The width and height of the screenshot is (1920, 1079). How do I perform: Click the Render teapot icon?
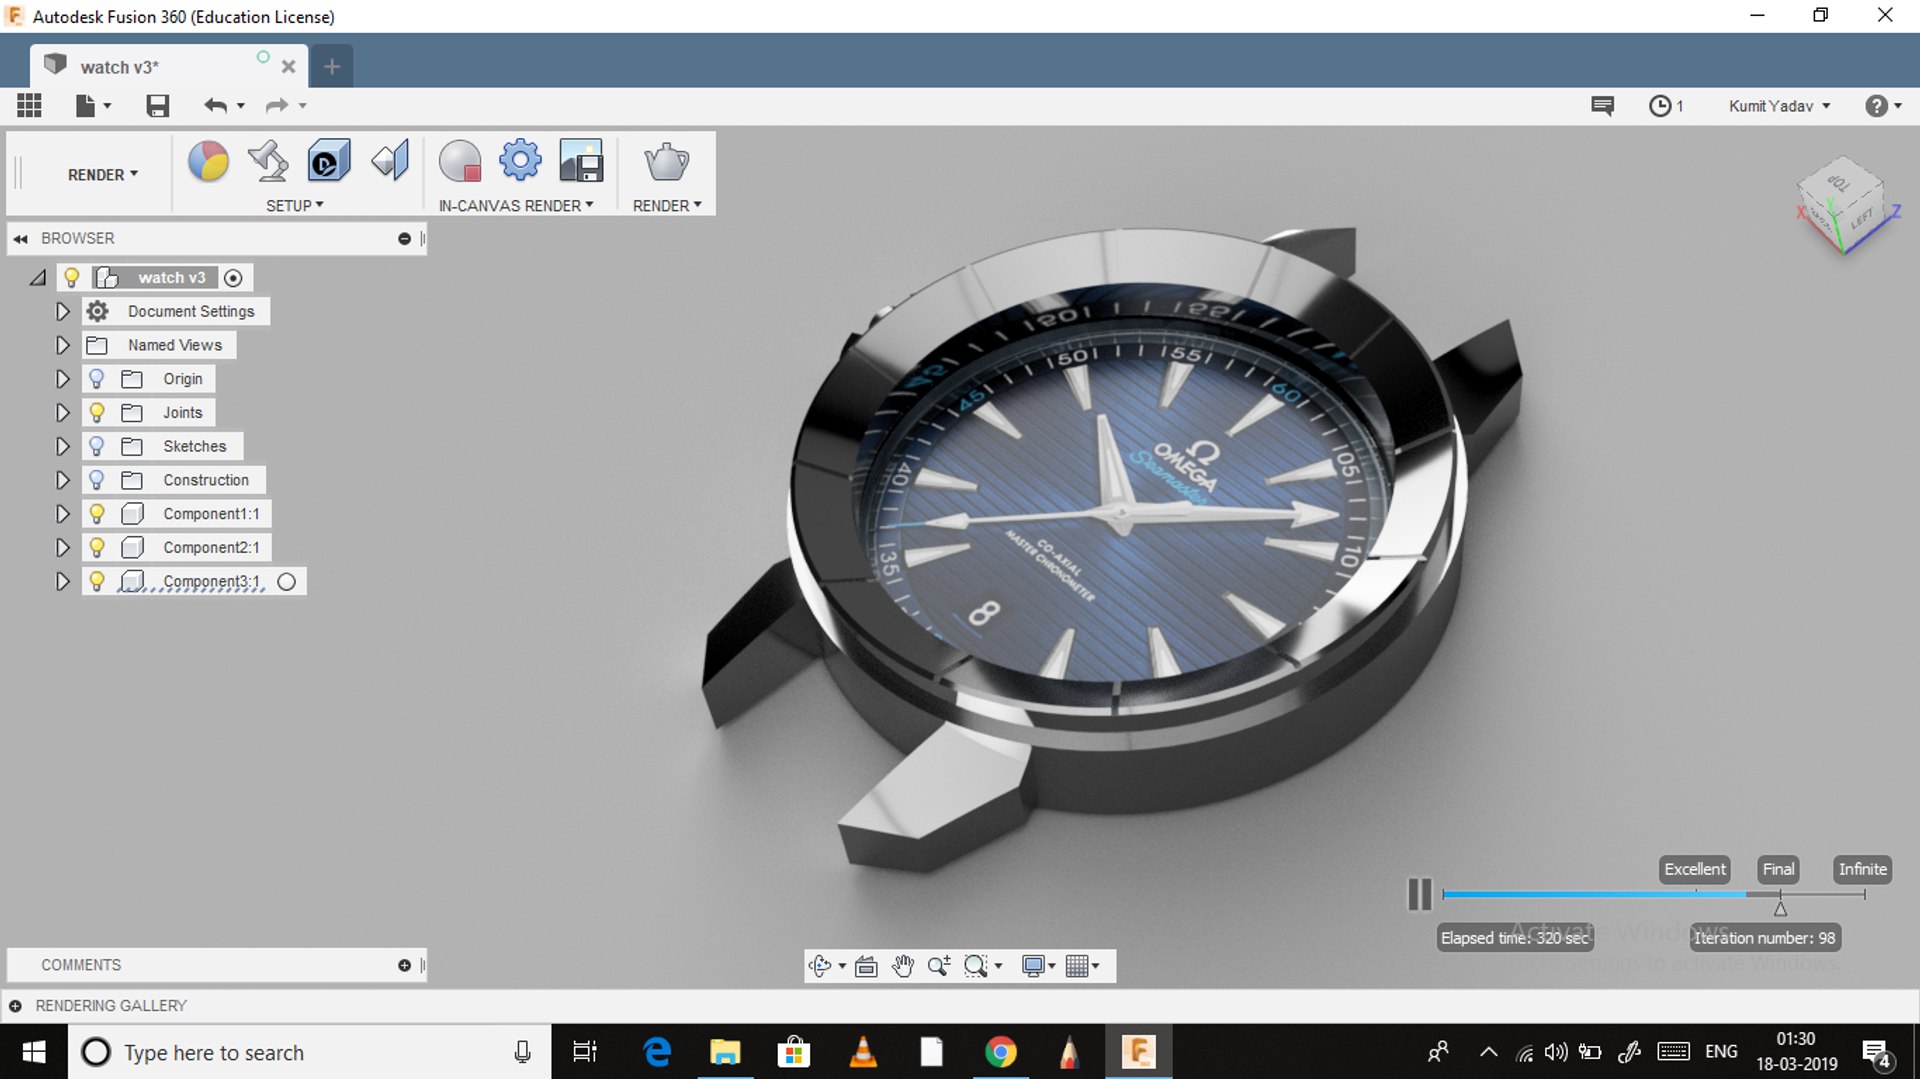pos(666,162)
